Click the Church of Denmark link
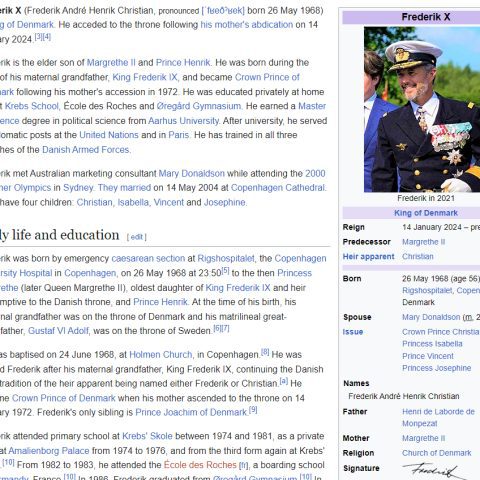The height and width of the screenshot is (480, 480). click(x=437, y=453)
